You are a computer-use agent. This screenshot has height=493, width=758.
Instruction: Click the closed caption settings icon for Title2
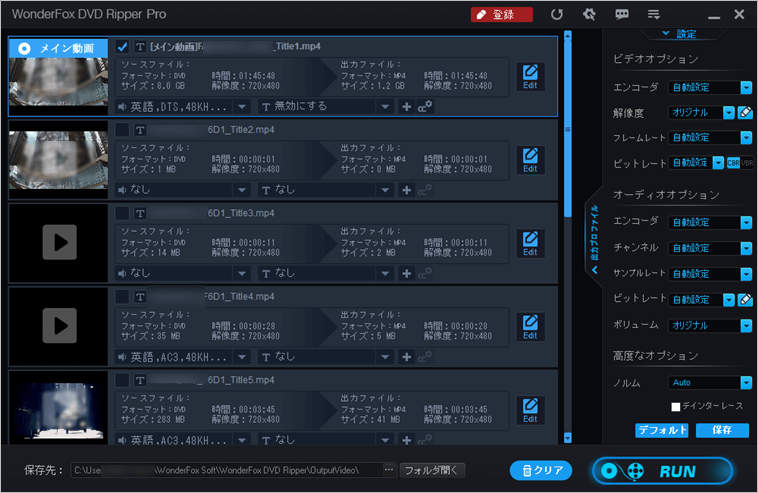pos(425,189)
